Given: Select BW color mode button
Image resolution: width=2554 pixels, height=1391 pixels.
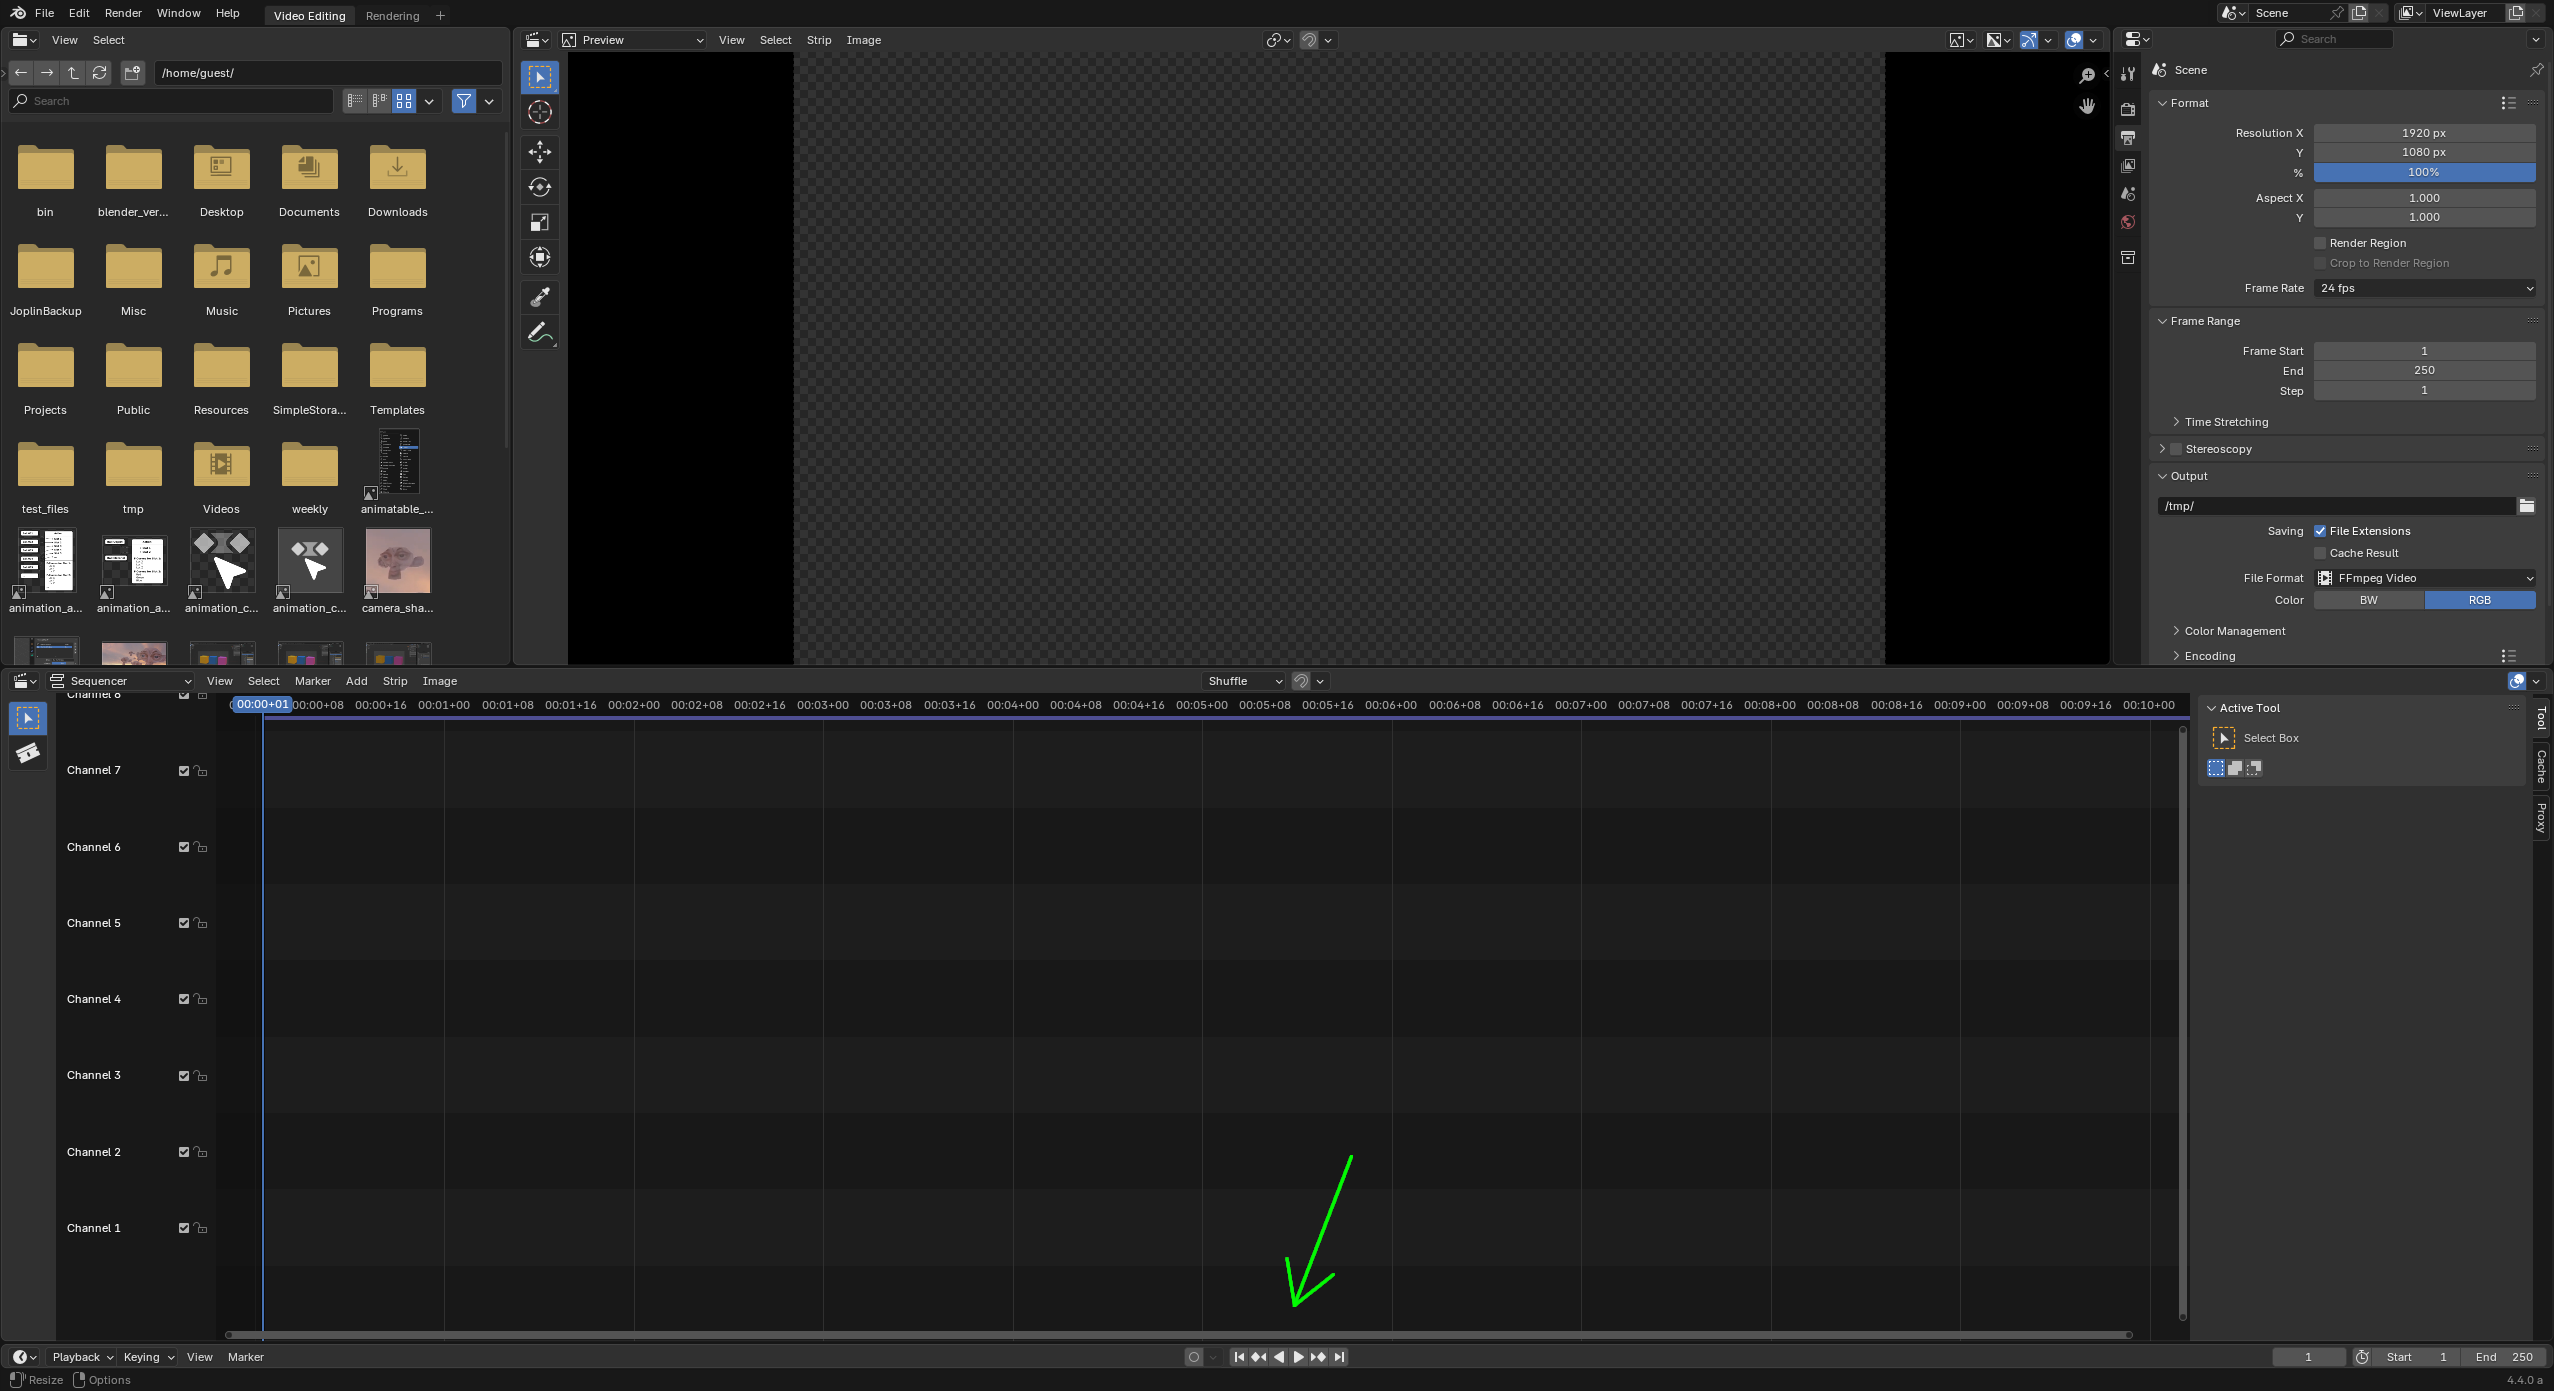Looking at the screenshot, I should [2368, 600].
